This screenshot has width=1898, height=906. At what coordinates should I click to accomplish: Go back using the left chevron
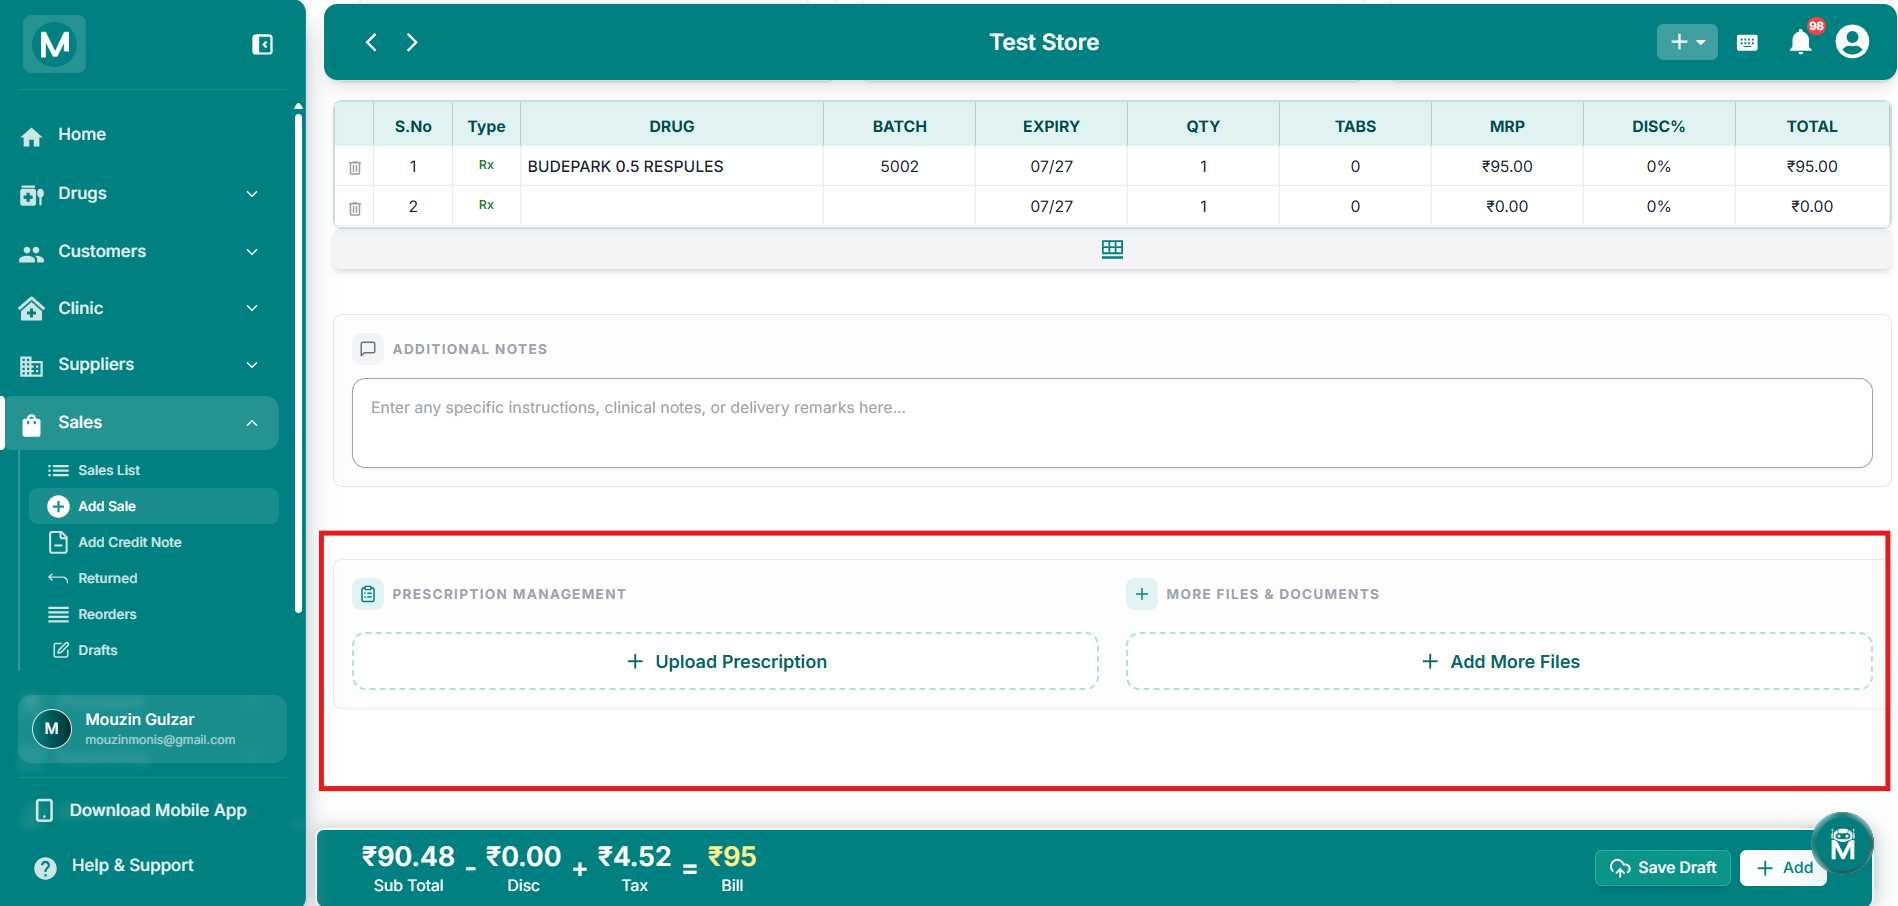coord(371,42)
